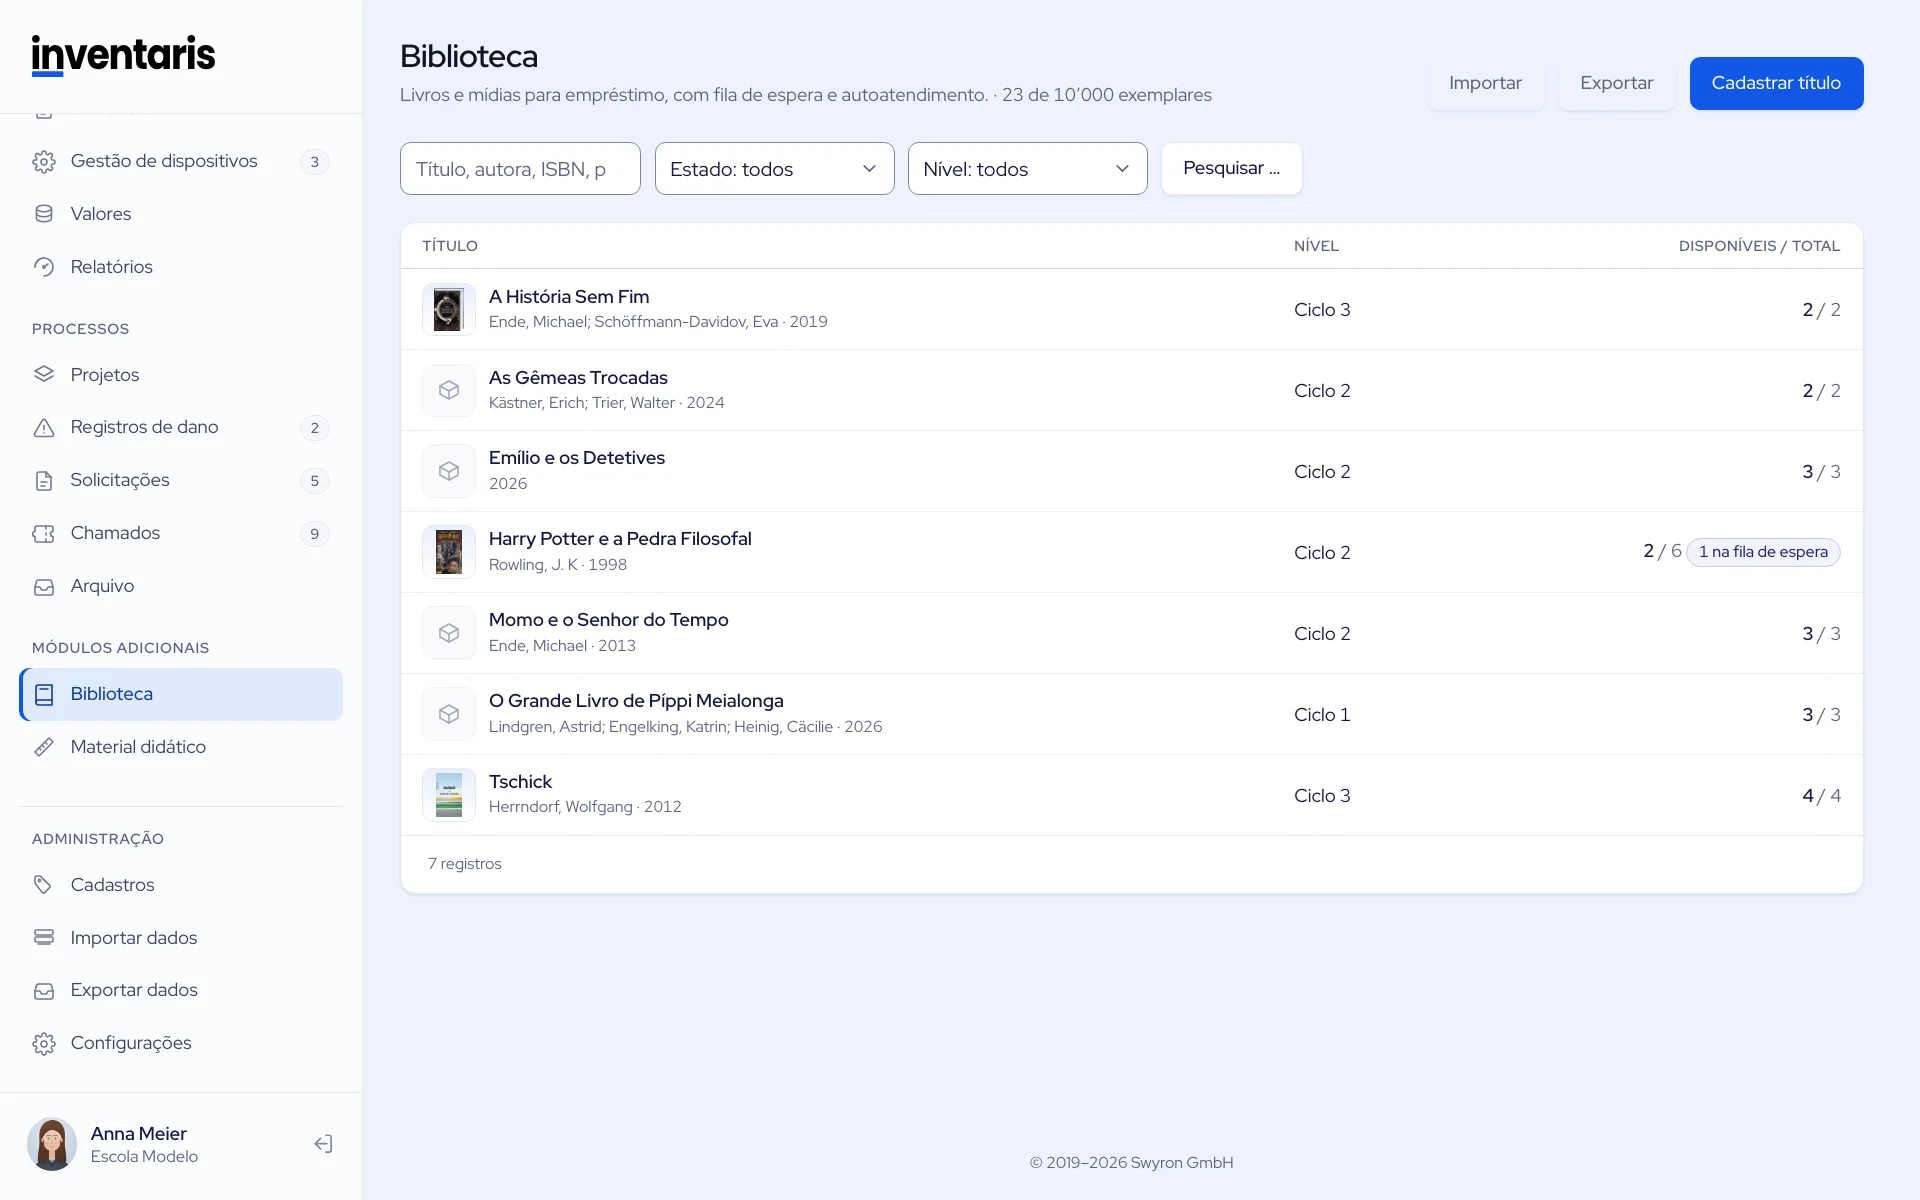Screen dimensions: 1920x1200
Task: Click the Material didático pencil icon
Action: point(44,747)
